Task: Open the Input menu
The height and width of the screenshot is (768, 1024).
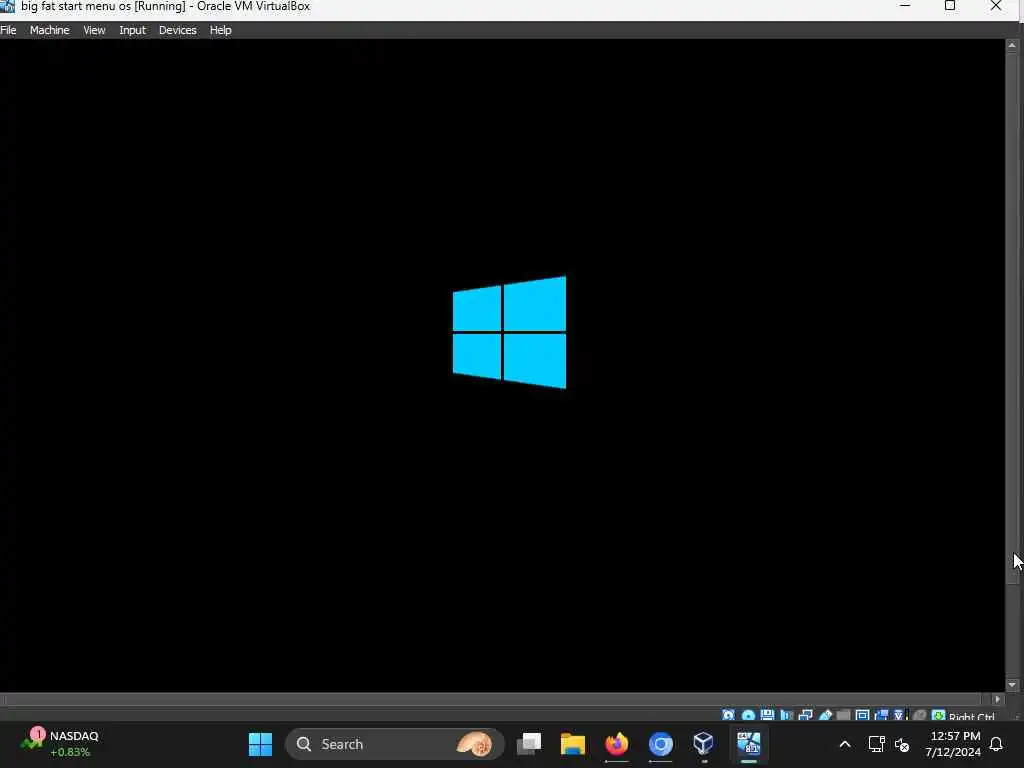Action: (133, 30)
